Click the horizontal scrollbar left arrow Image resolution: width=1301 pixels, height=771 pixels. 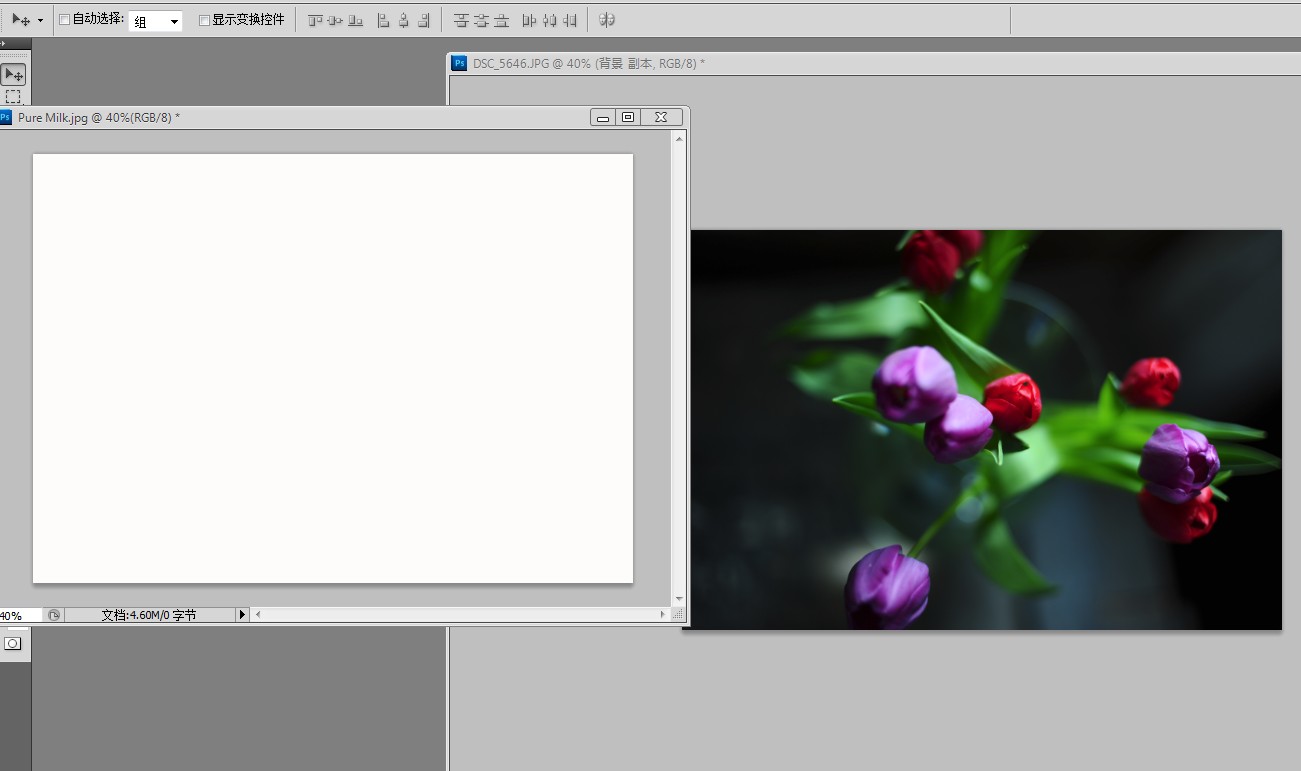point(258,615)
